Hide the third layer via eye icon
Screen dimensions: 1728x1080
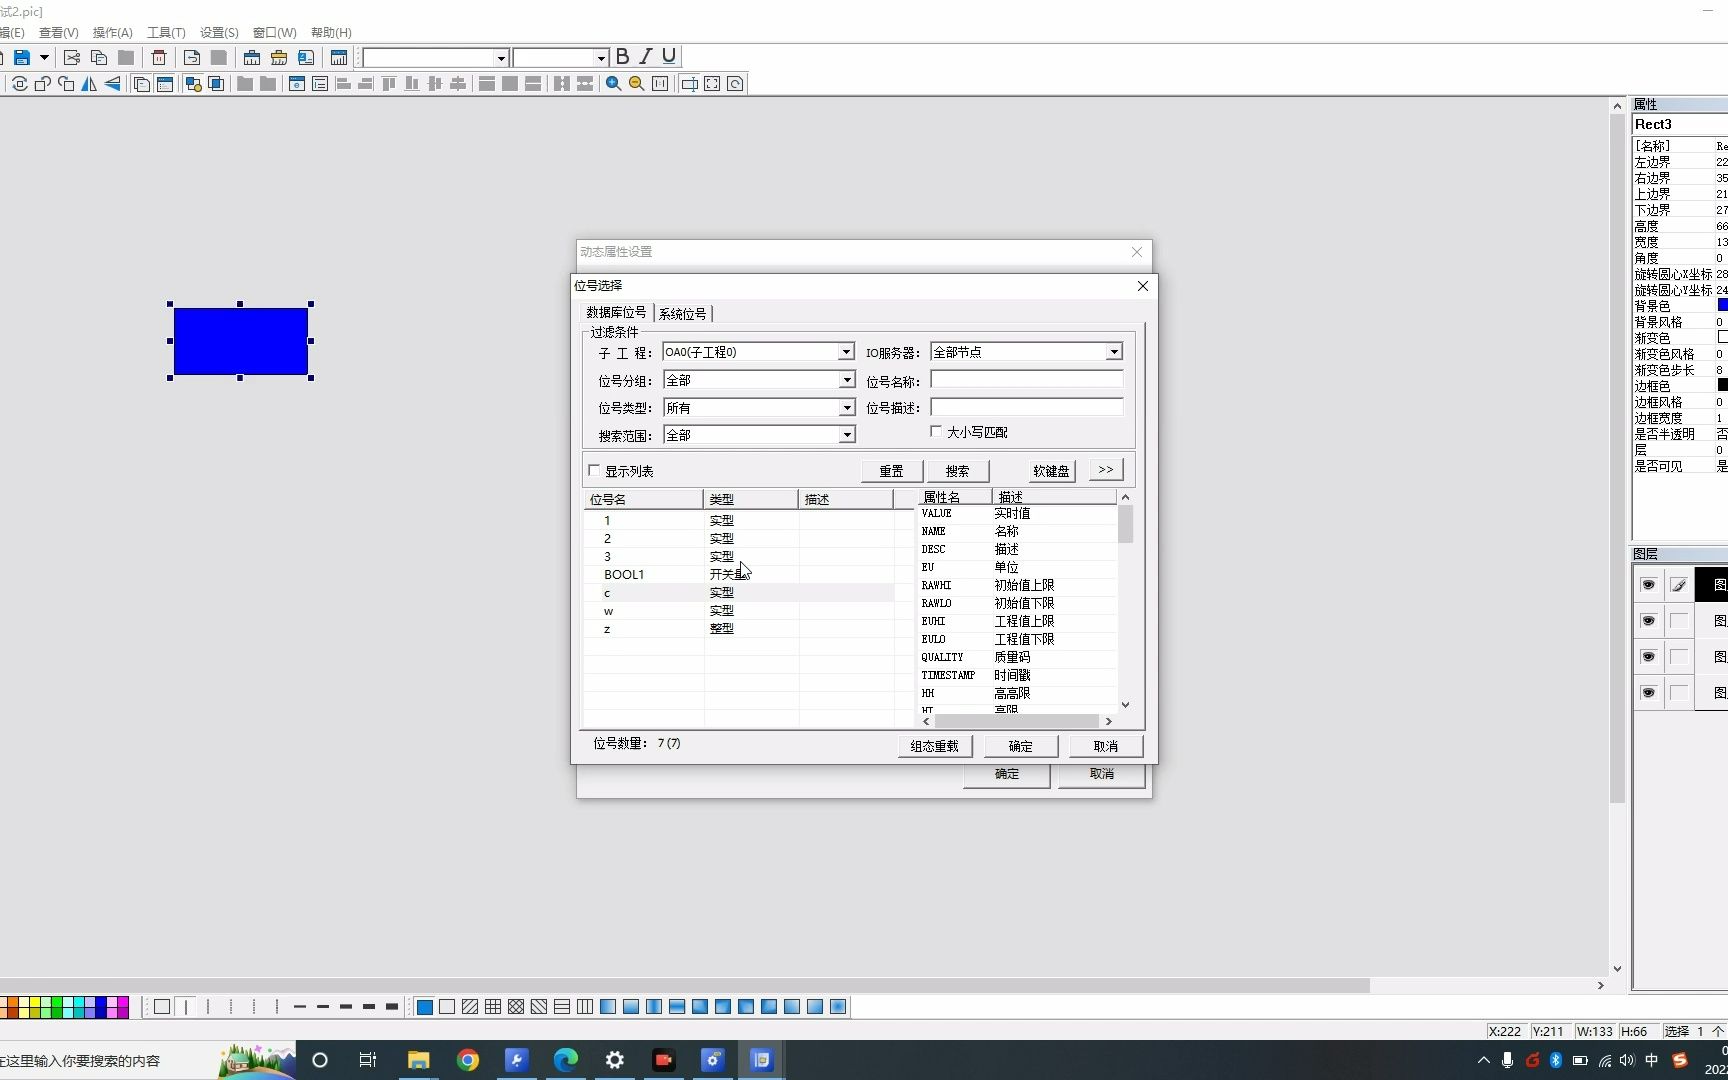(x=1649, y=657)
